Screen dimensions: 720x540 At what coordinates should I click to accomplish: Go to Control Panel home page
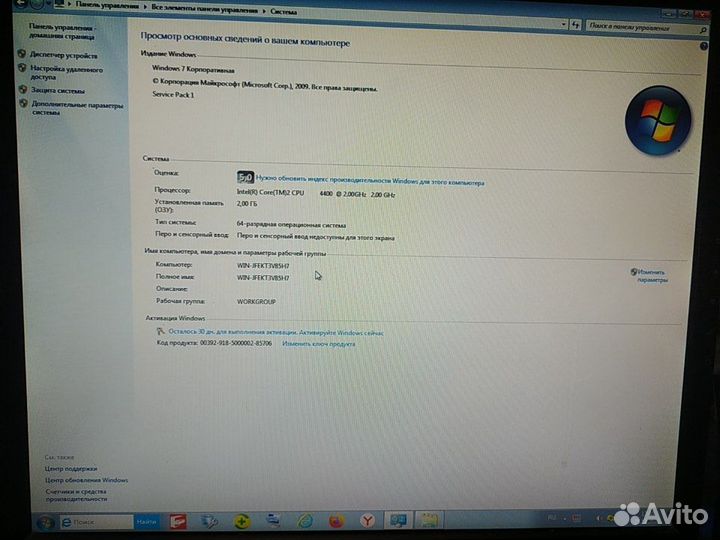tap(61, 31)
